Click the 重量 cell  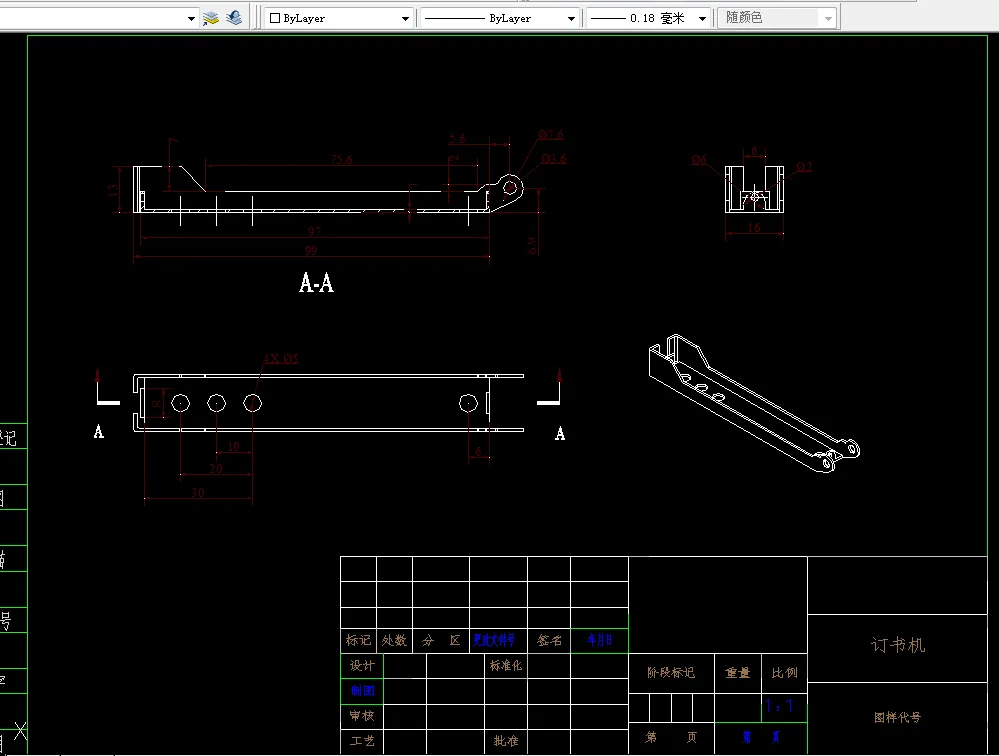click(738, 673)
